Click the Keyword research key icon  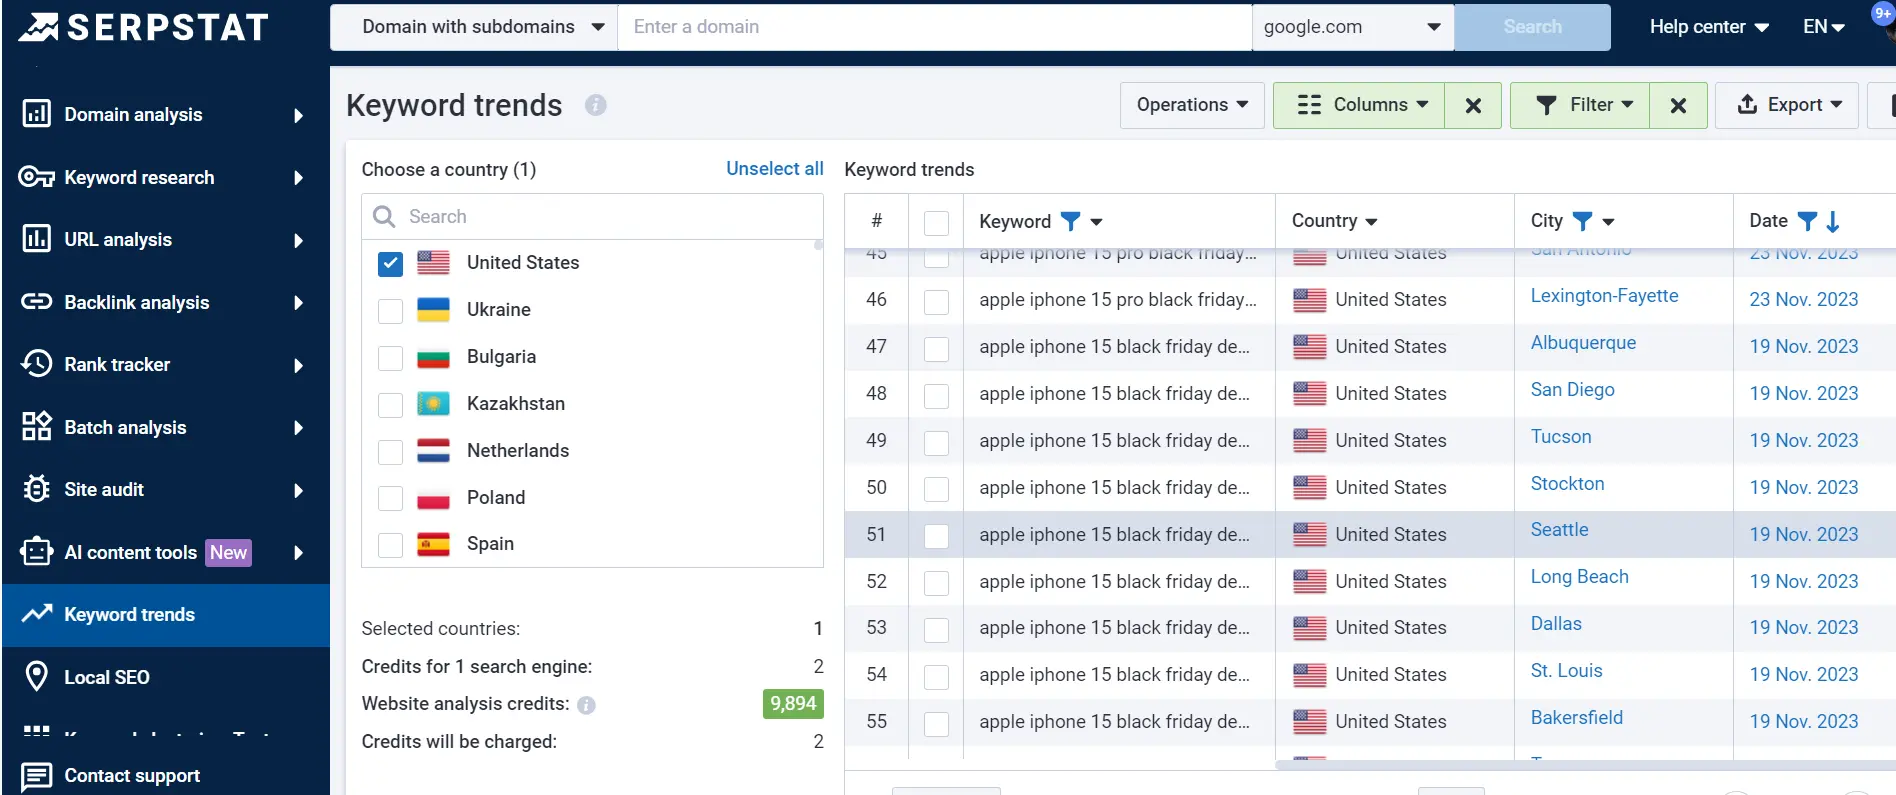(36, 177)
